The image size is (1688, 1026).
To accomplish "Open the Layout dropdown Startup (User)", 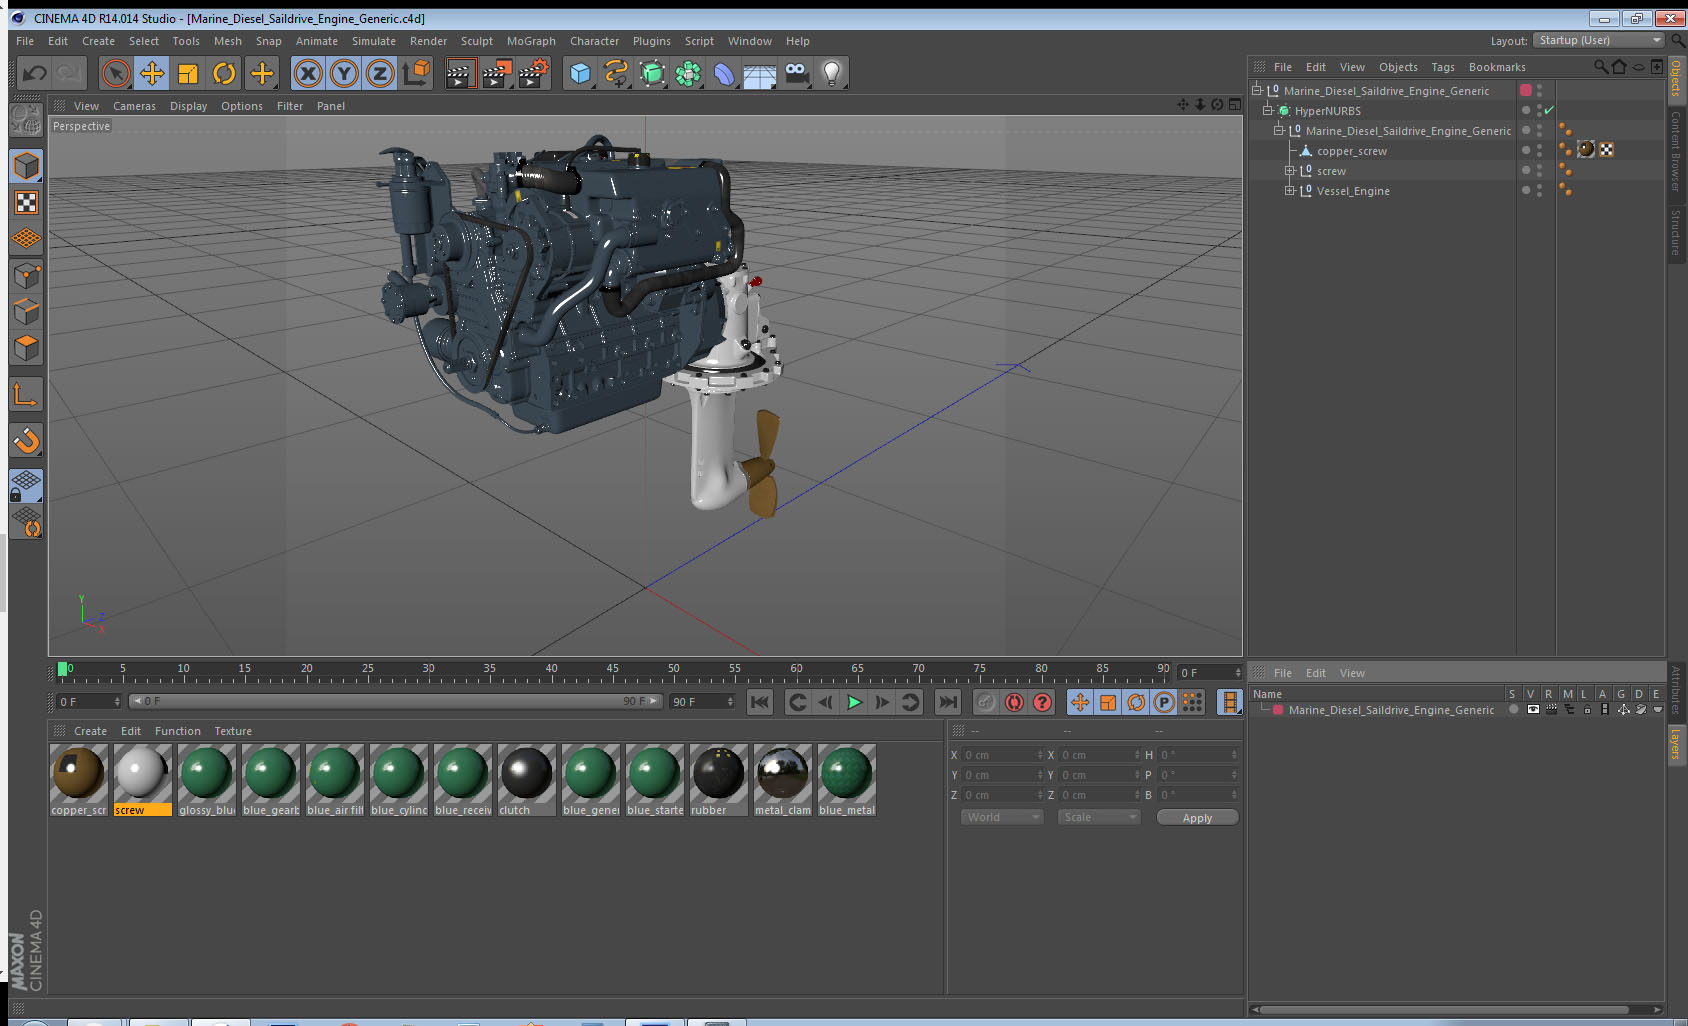I will [1599, 40].
